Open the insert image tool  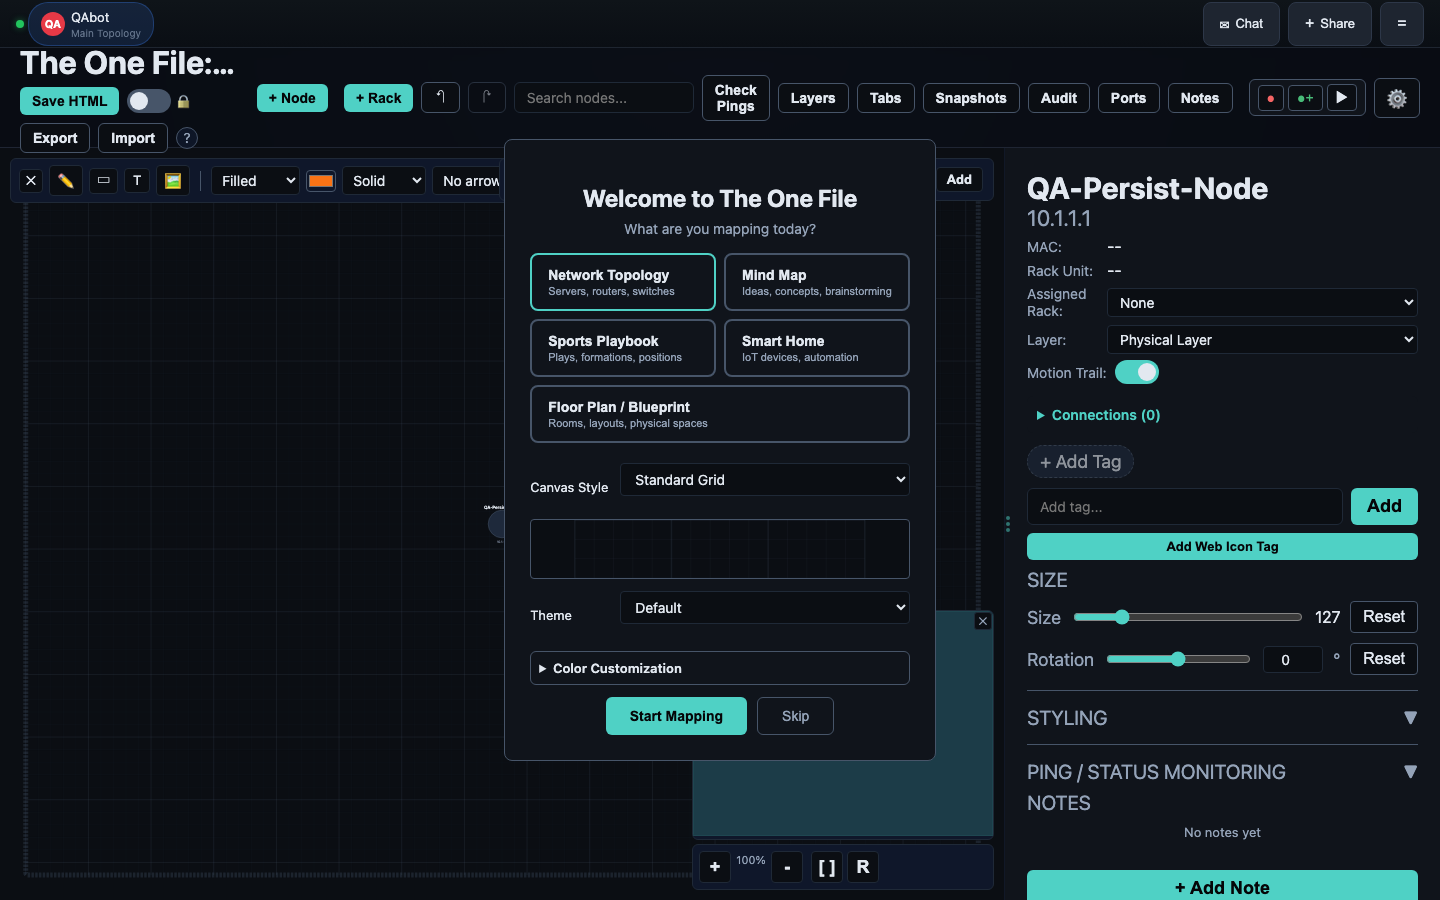[173, 181]
